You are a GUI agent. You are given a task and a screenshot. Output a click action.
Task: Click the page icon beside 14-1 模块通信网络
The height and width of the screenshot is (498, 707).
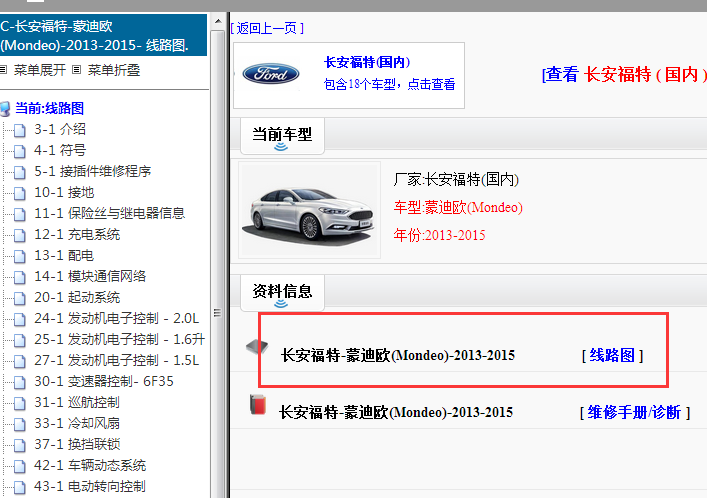pos(19,277)
